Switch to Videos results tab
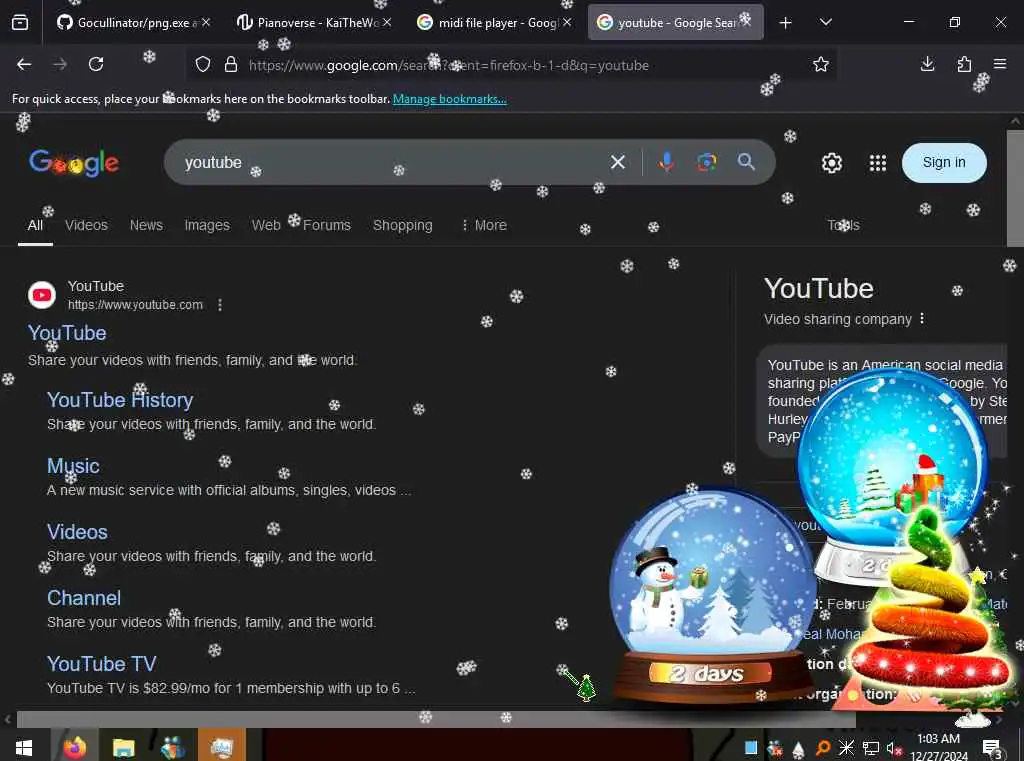This screenshot has width=1024, height=761. click(86, 225)
